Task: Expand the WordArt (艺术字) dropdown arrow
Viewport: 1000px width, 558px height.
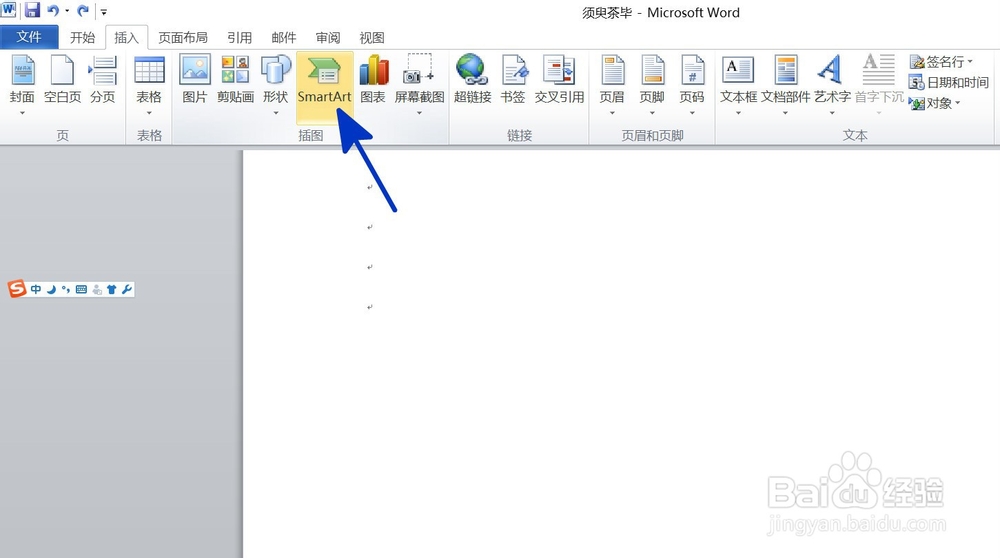Action: point(832,114)
